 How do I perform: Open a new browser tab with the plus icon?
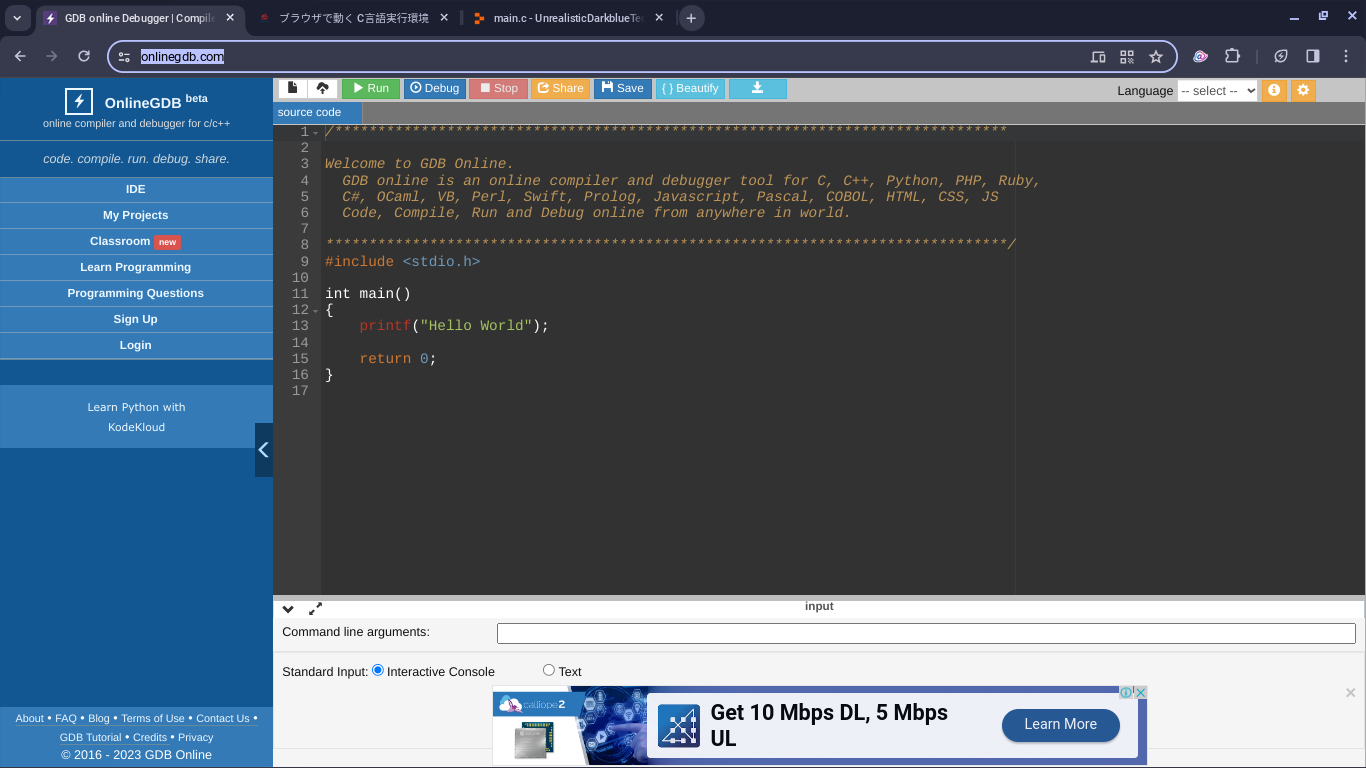tap(691, 18)
